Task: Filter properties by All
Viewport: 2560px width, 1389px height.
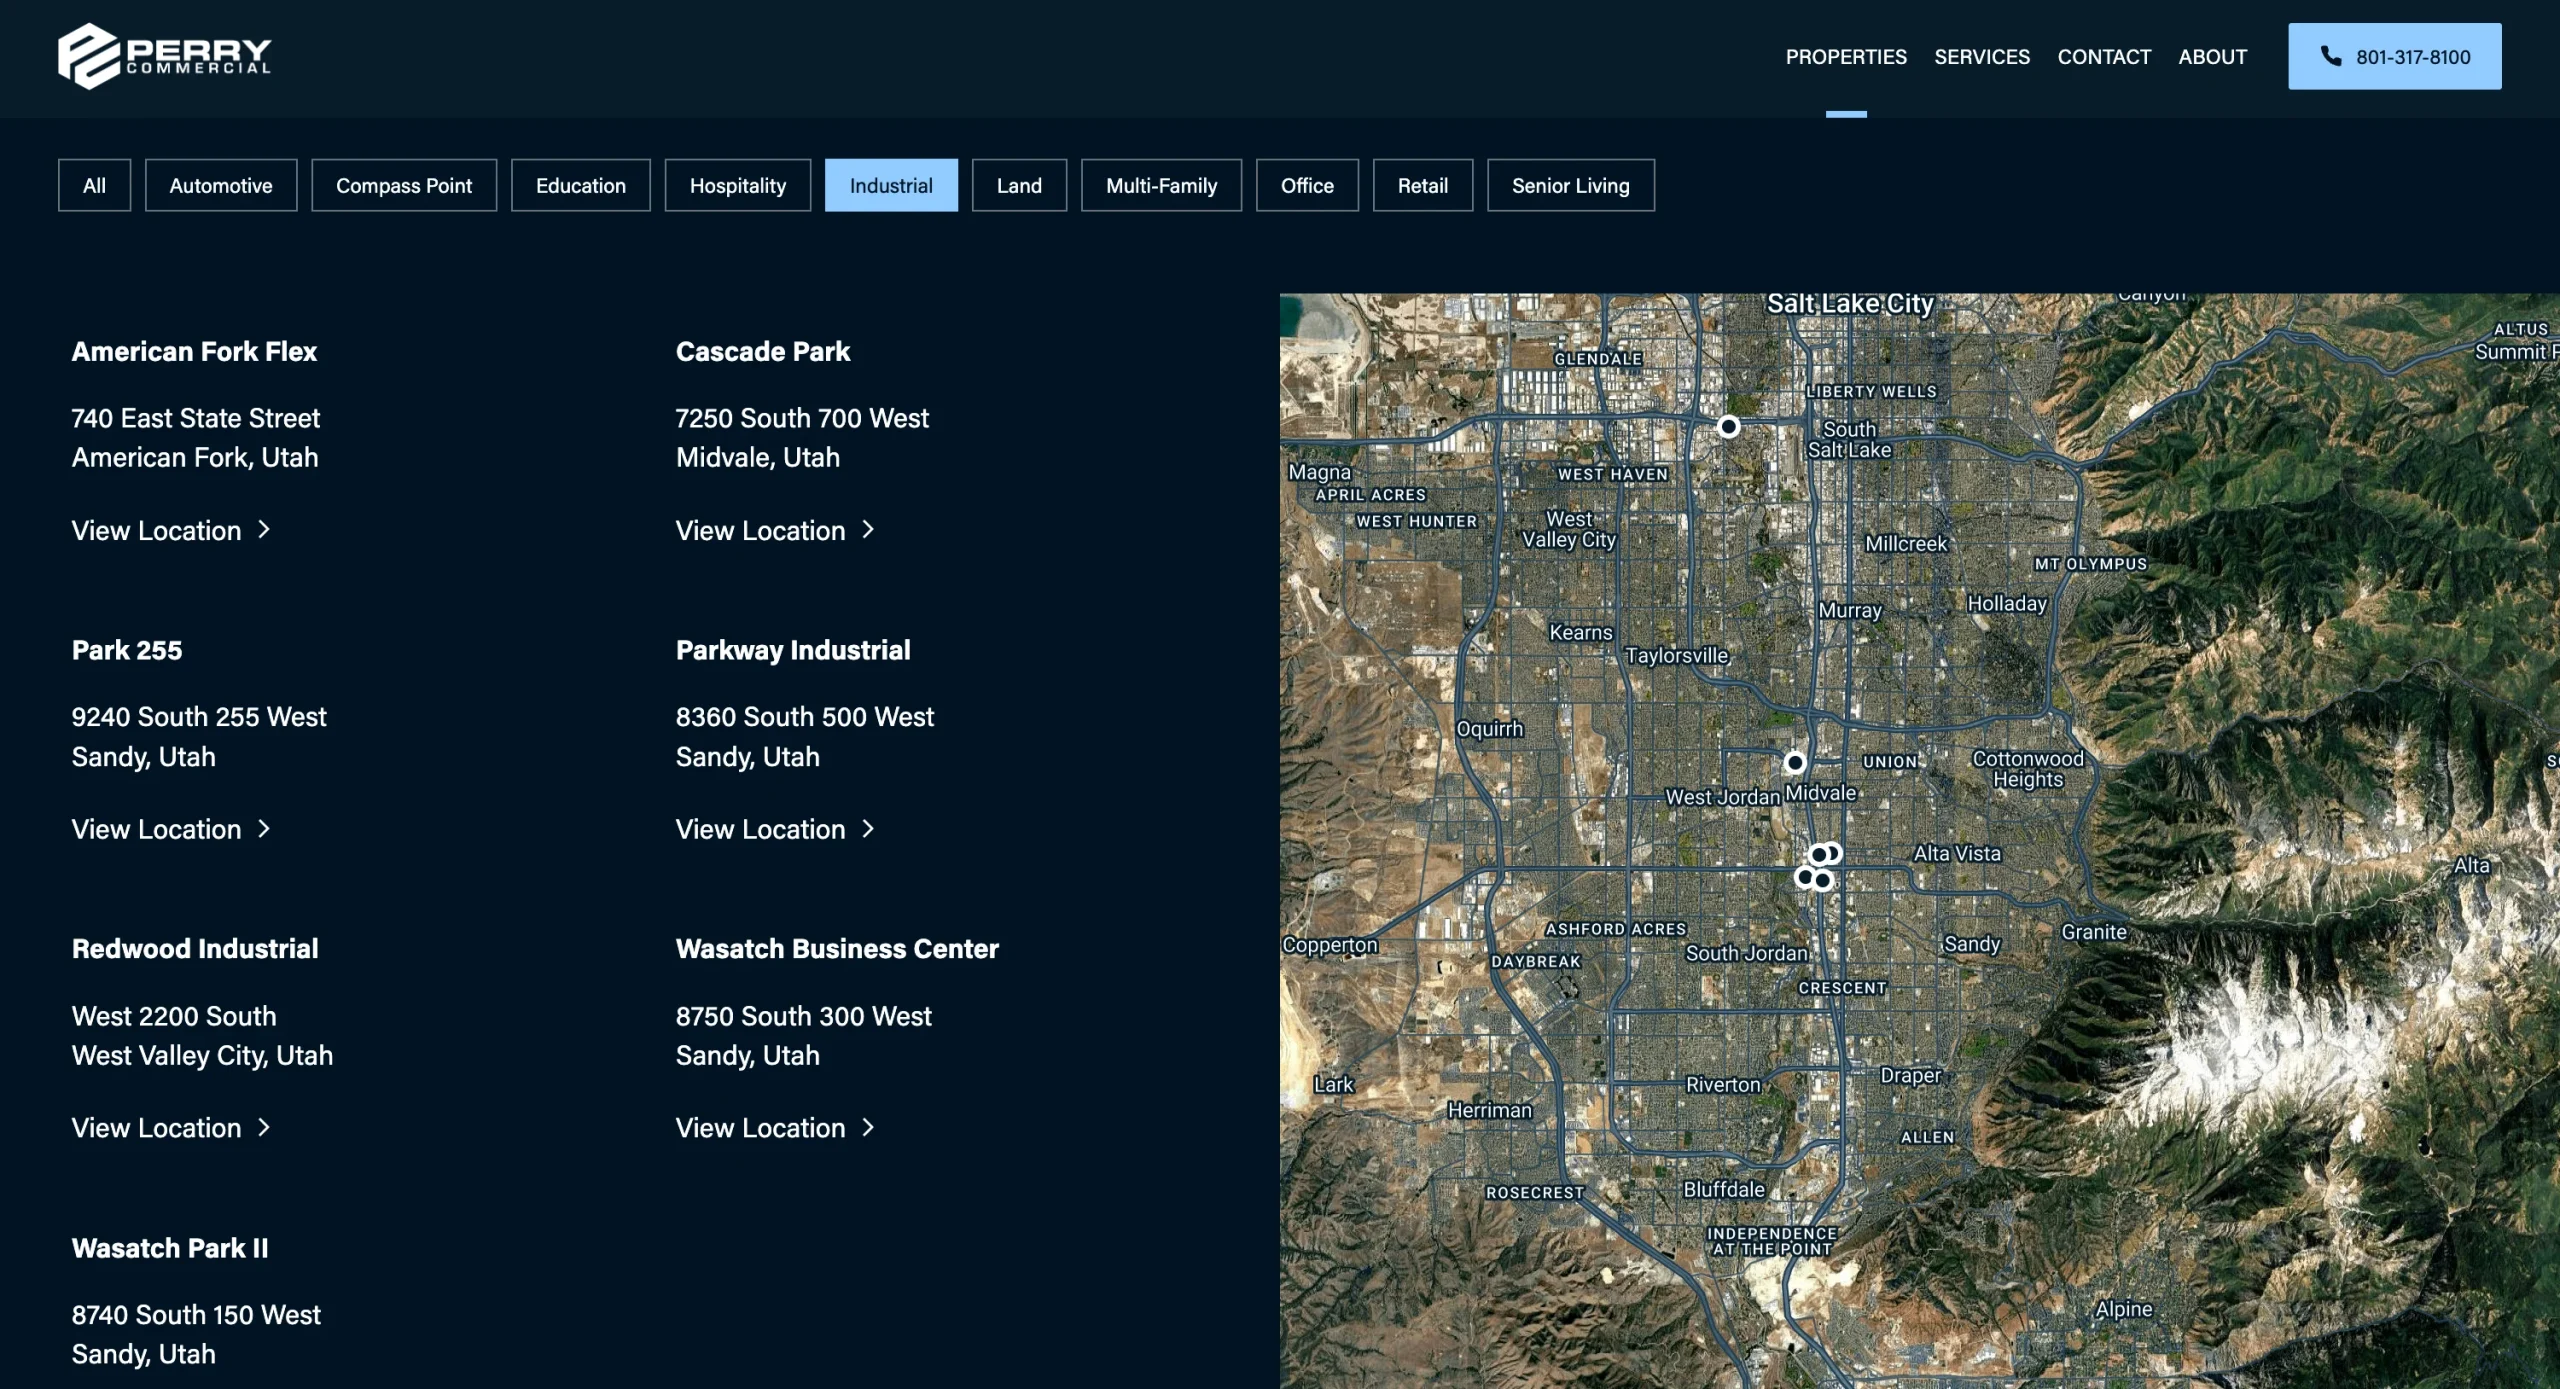Action: 94,185
